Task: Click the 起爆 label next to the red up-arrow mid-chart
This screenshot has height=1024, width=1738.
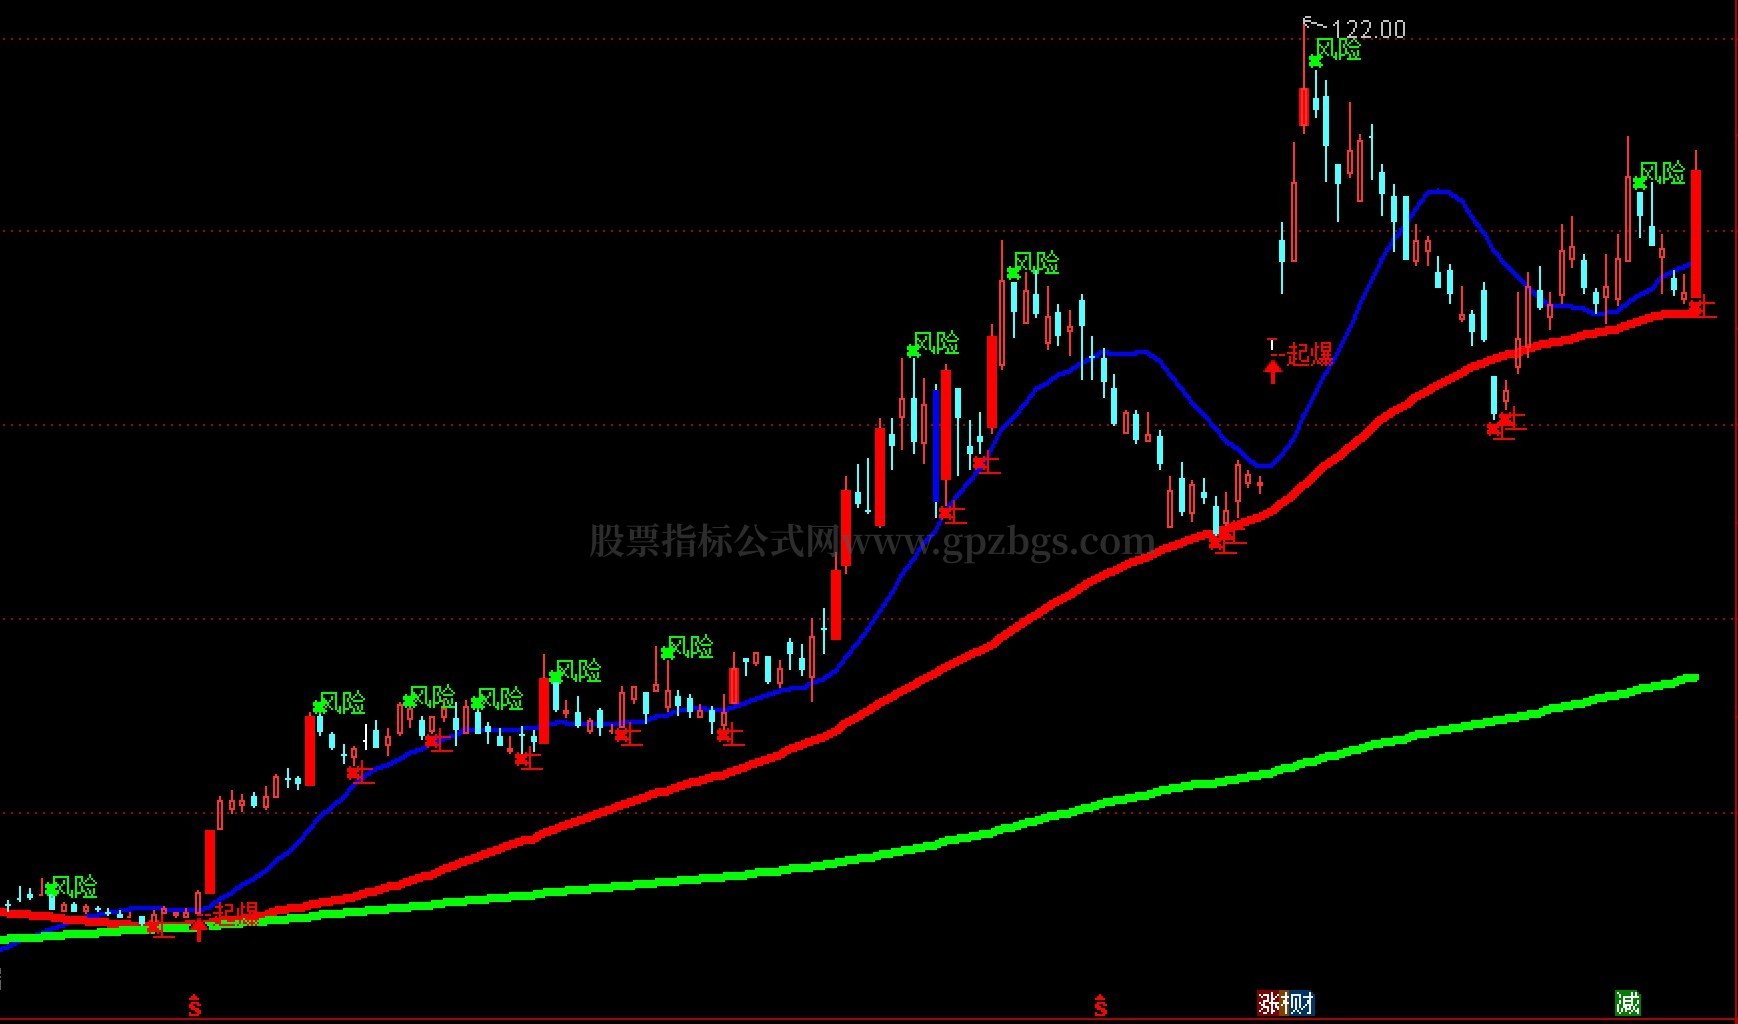Action: pyautogui.click(x=1309, y=354)
